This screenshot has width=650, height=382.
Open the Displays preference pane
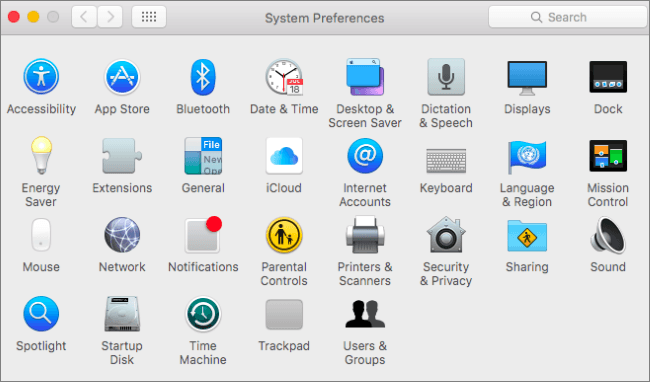[527, 78]
